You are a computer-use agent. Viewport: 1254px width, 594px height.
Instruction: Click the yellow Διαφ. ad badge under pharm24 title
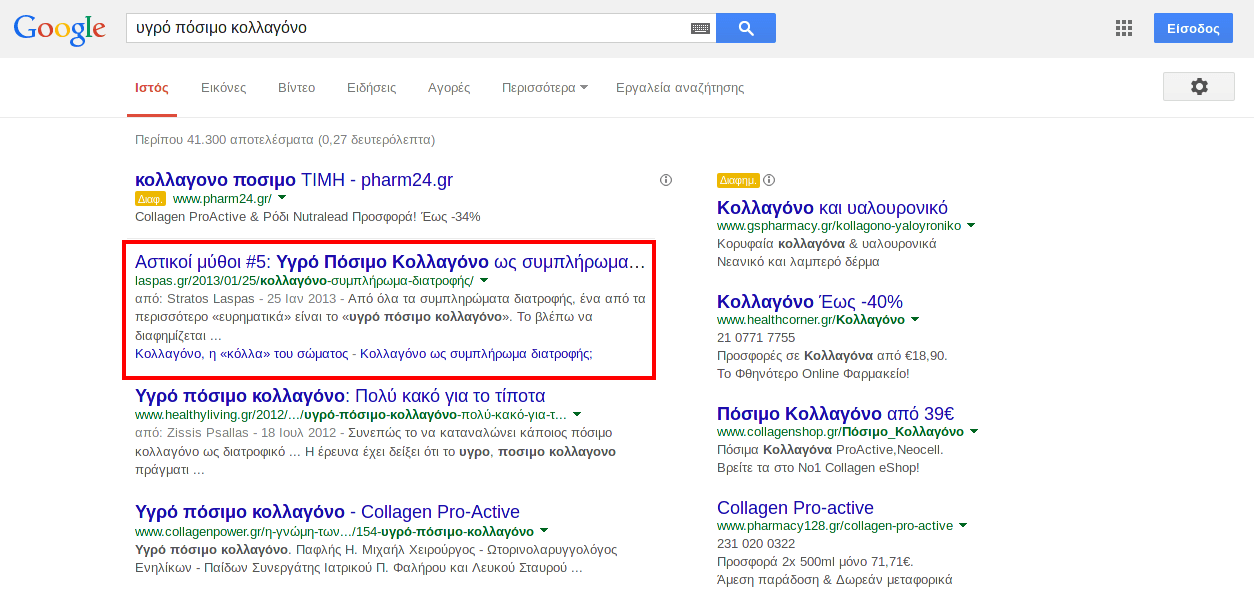[x=151, y=198]
